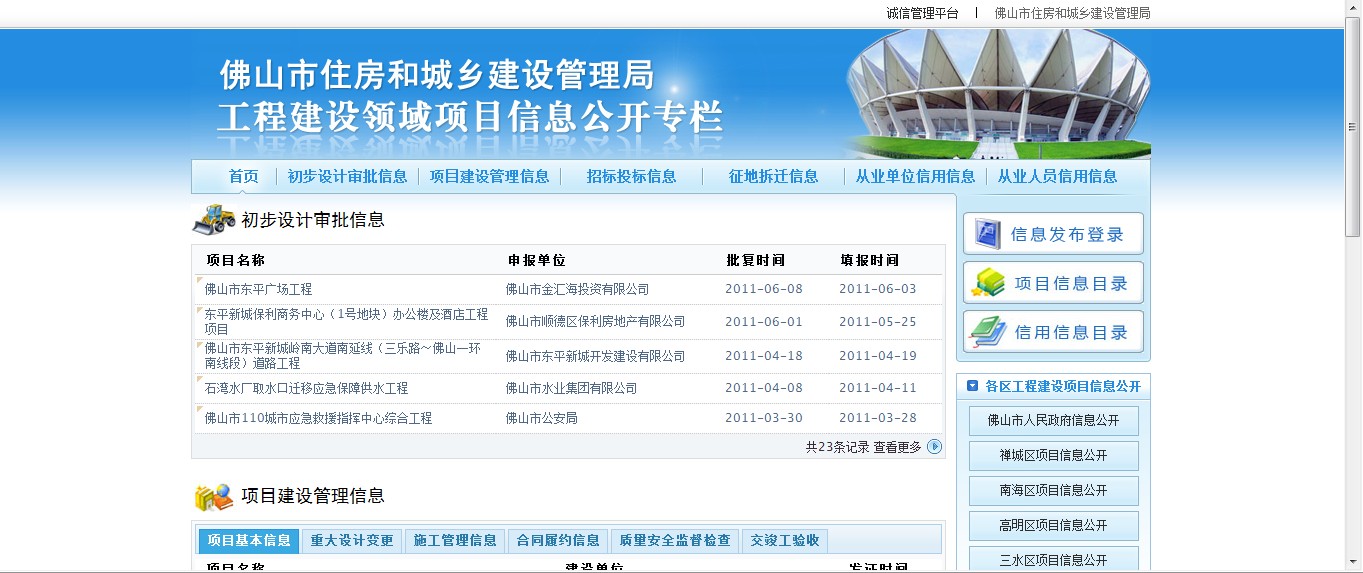The image size is (1363, 573).
Task: Click the bulldozer icon beside 初步设计审批信息
Action: pyautogui.click(x=213, y=219)
